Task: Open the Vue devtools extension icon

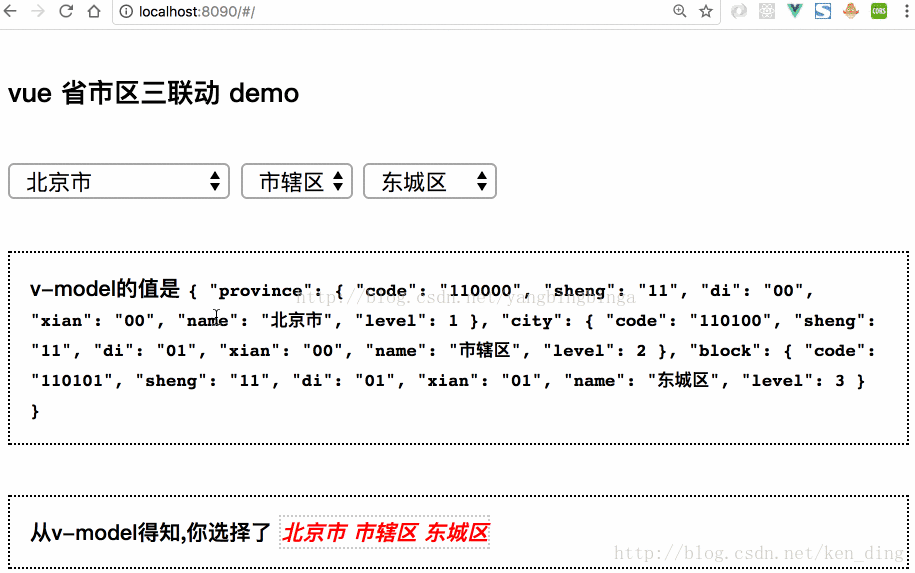Action: click(795, 11)
